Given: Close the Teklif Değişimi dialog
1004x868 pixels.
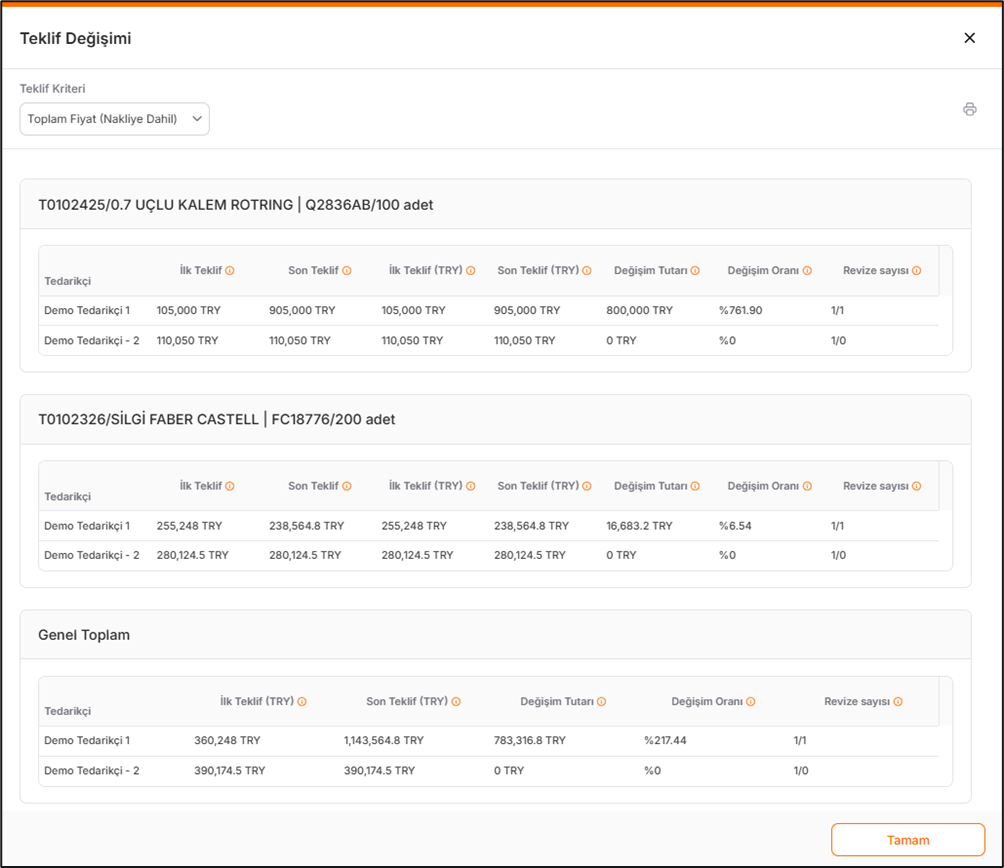Looking at the screenshot, I should tap(969, 38).
